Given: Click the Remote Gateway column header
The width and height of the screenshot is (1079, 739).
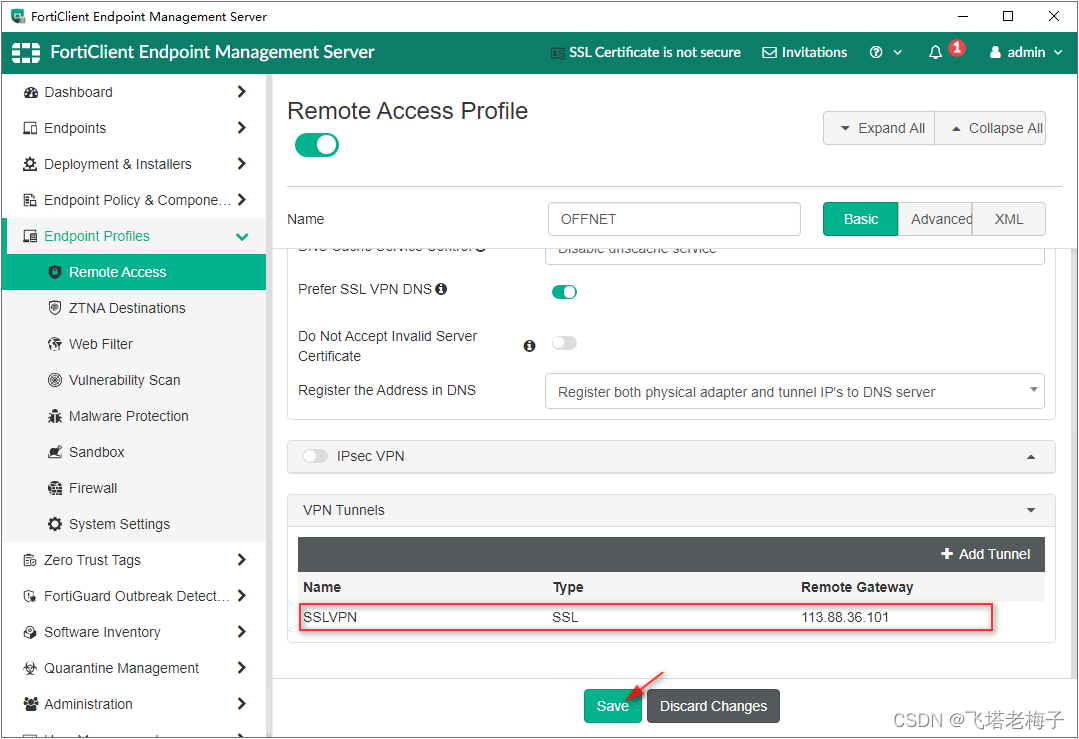Looking at the screenshot, I should point(857,587).
